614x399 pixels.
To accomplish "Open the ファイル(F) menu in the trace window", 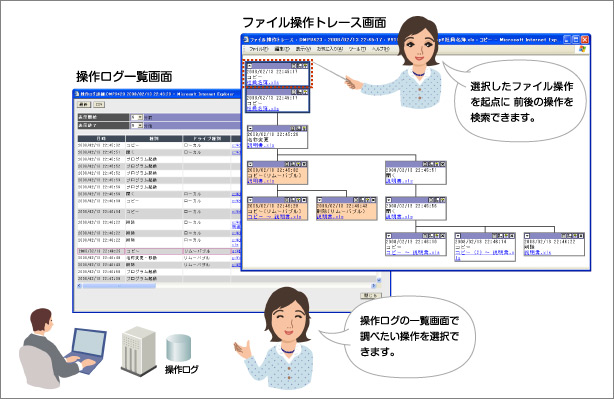I will [x=258, y=49].
